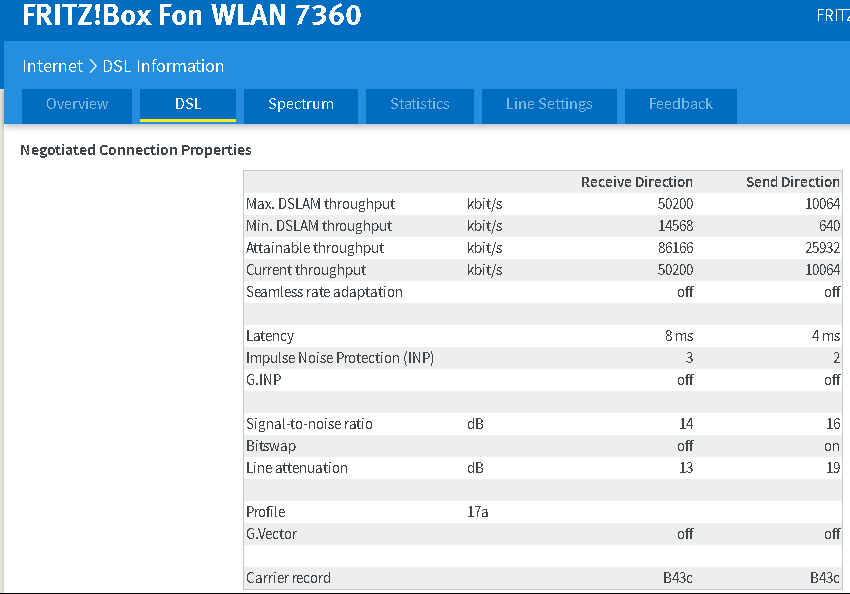The width and height of the screenshot is (850, 594).
Task: Click the Impulse Noise Protection (INP) label
Action: tap(339, 358)
